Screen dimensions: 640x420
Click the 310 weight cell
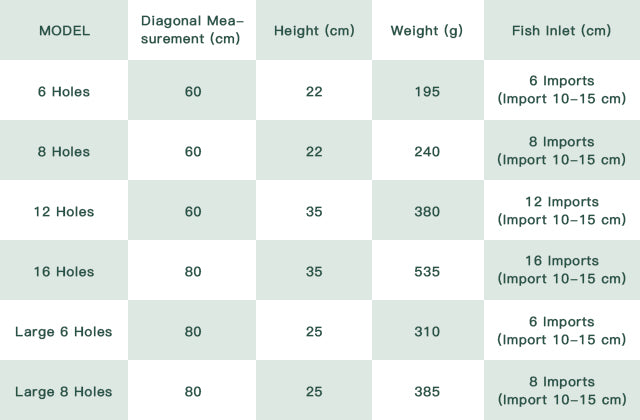click(427, 331)
